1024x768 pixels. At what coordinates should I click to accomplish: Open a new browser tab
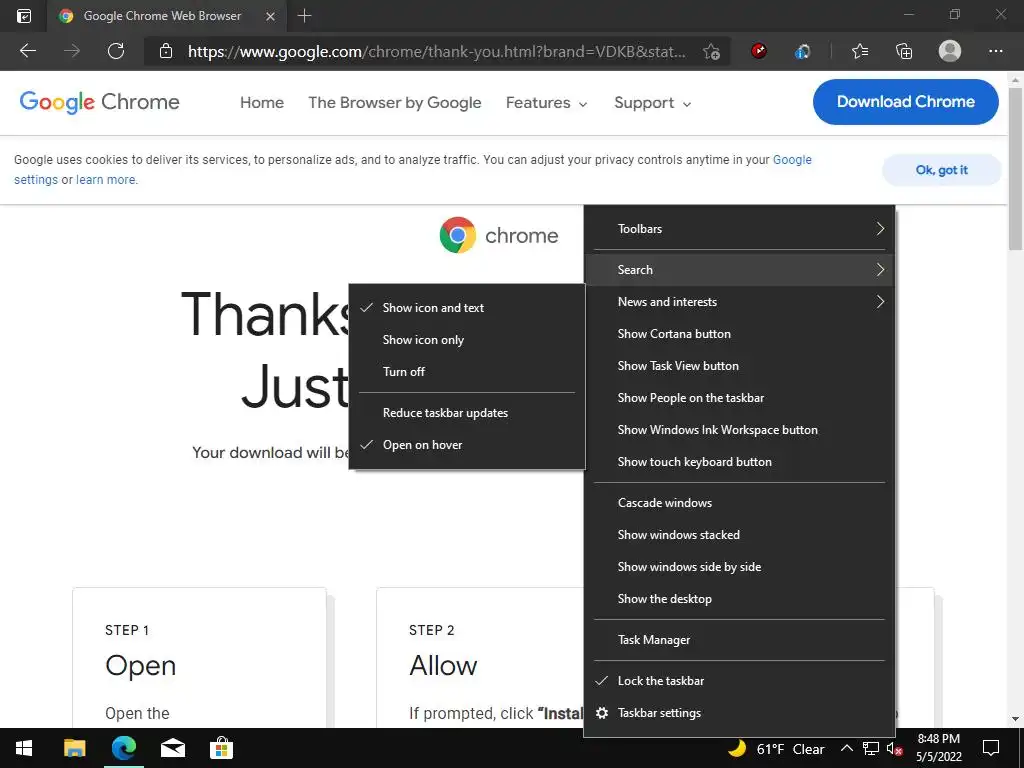[304, 16]
